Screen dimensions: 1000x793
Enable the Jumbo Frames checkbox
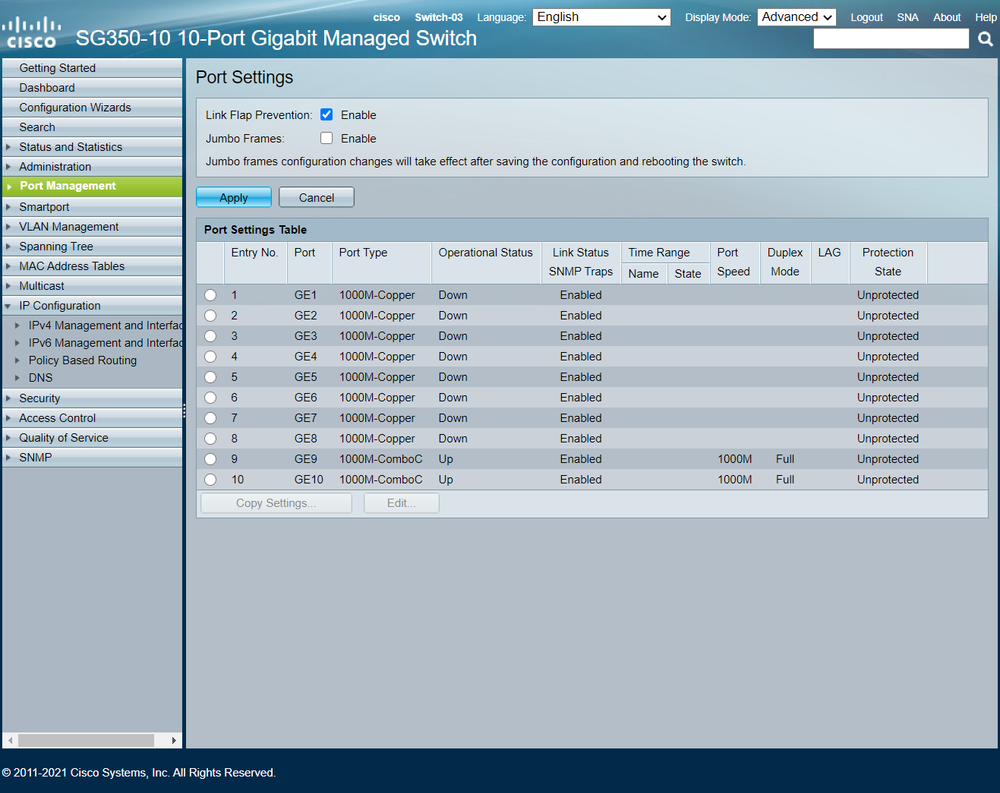[327, 138]
